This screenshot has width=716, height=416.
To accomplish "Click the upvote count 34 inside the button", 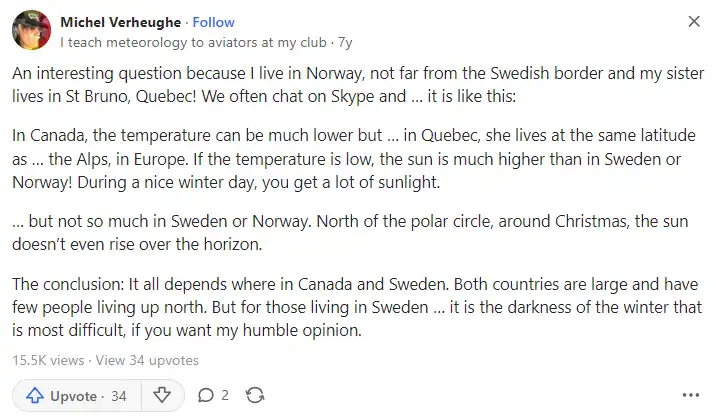I will coord(119,396).
